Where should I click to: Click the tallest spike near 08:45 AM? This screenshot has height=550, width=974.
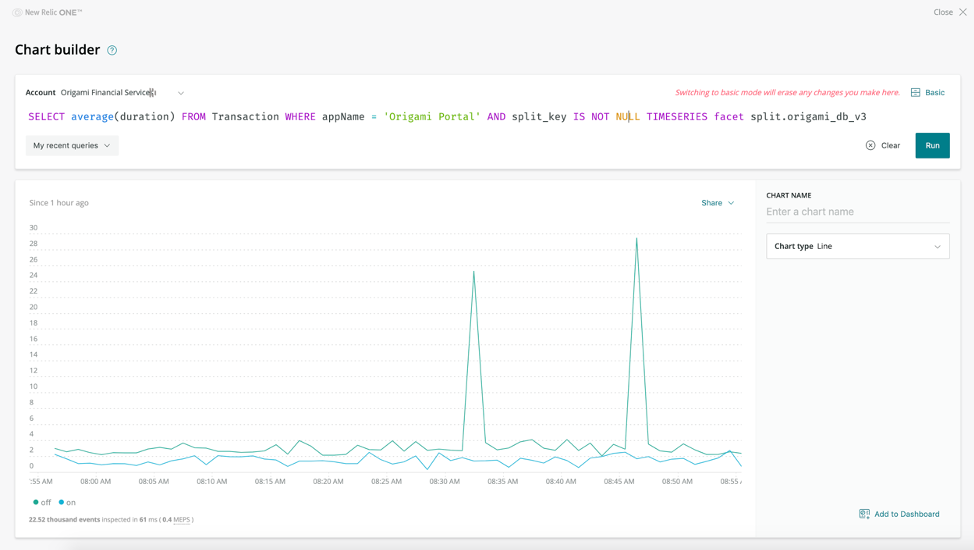tap(637, 239)
